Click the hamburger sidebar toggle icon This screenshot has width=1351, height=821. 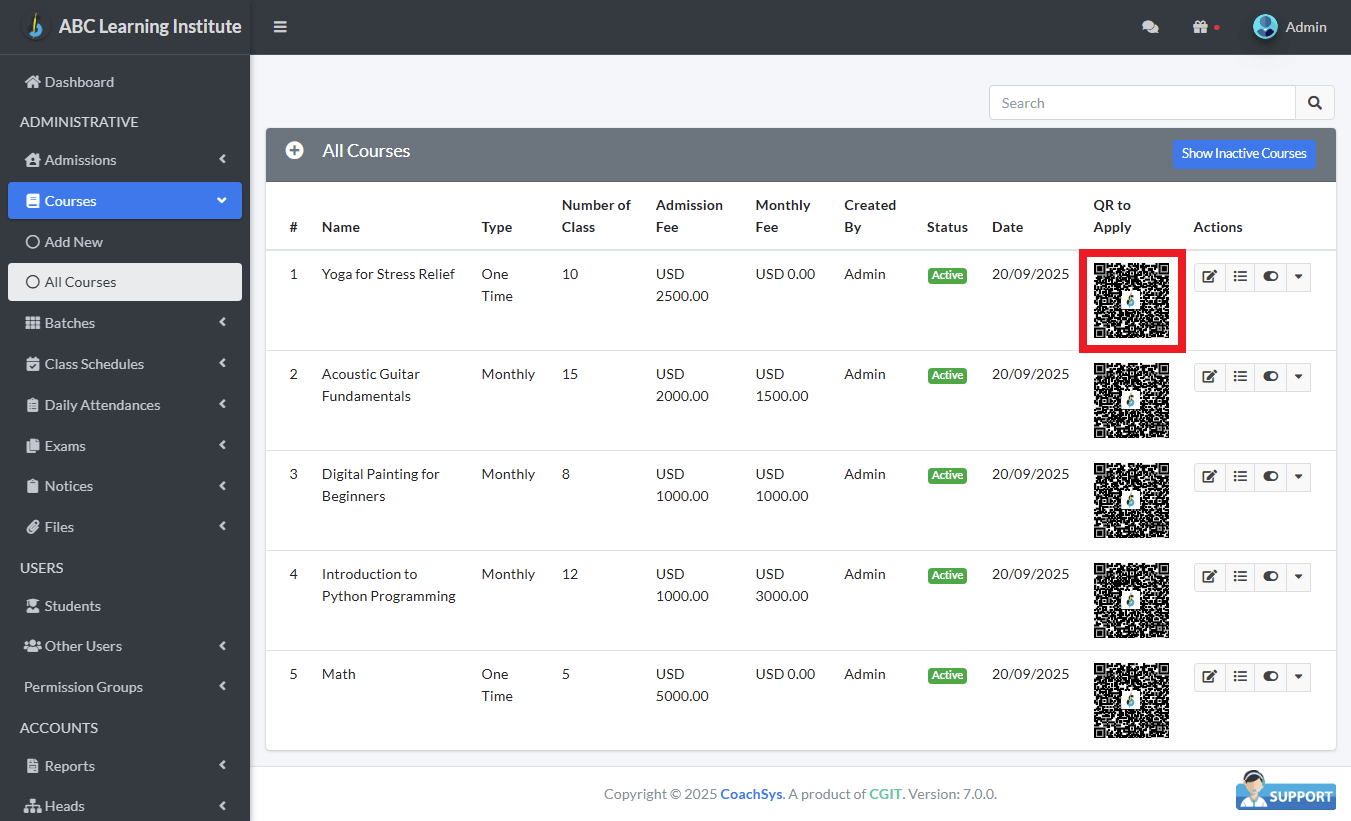pyautogui.click(x=280, y=27)
